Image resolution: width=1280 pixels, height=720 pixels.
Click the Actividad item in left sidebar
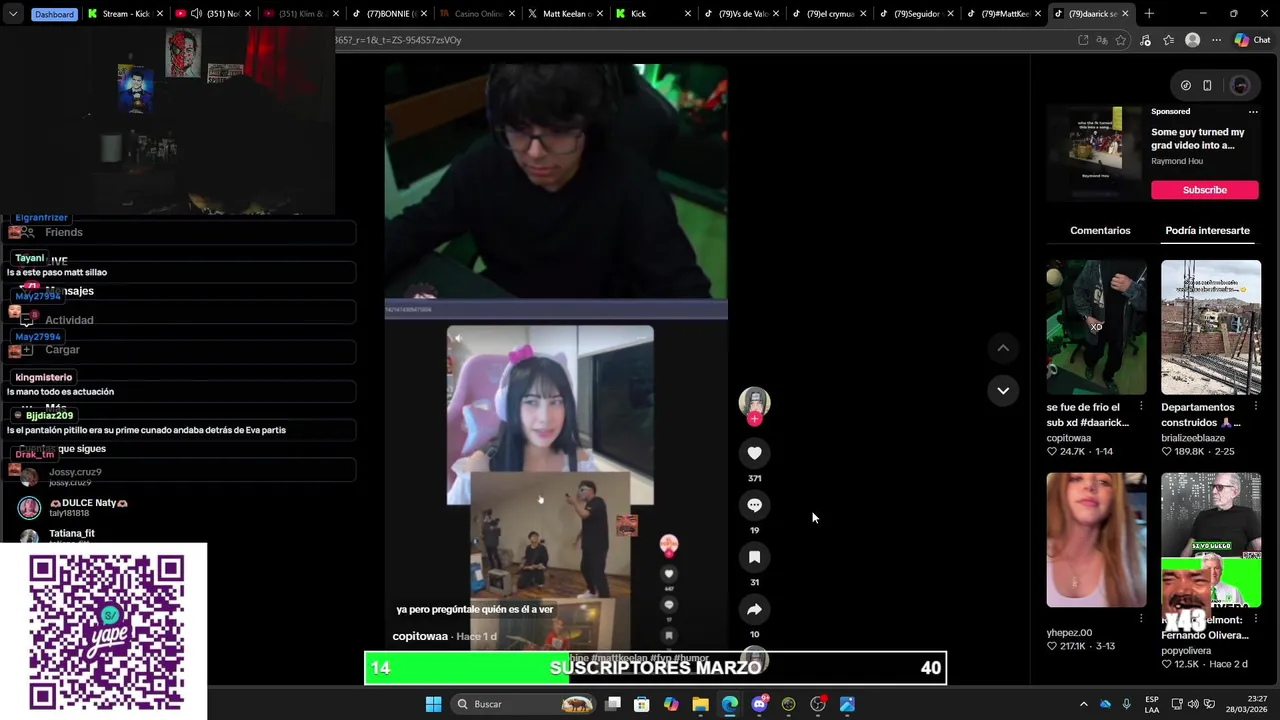[x=69, y=320]
